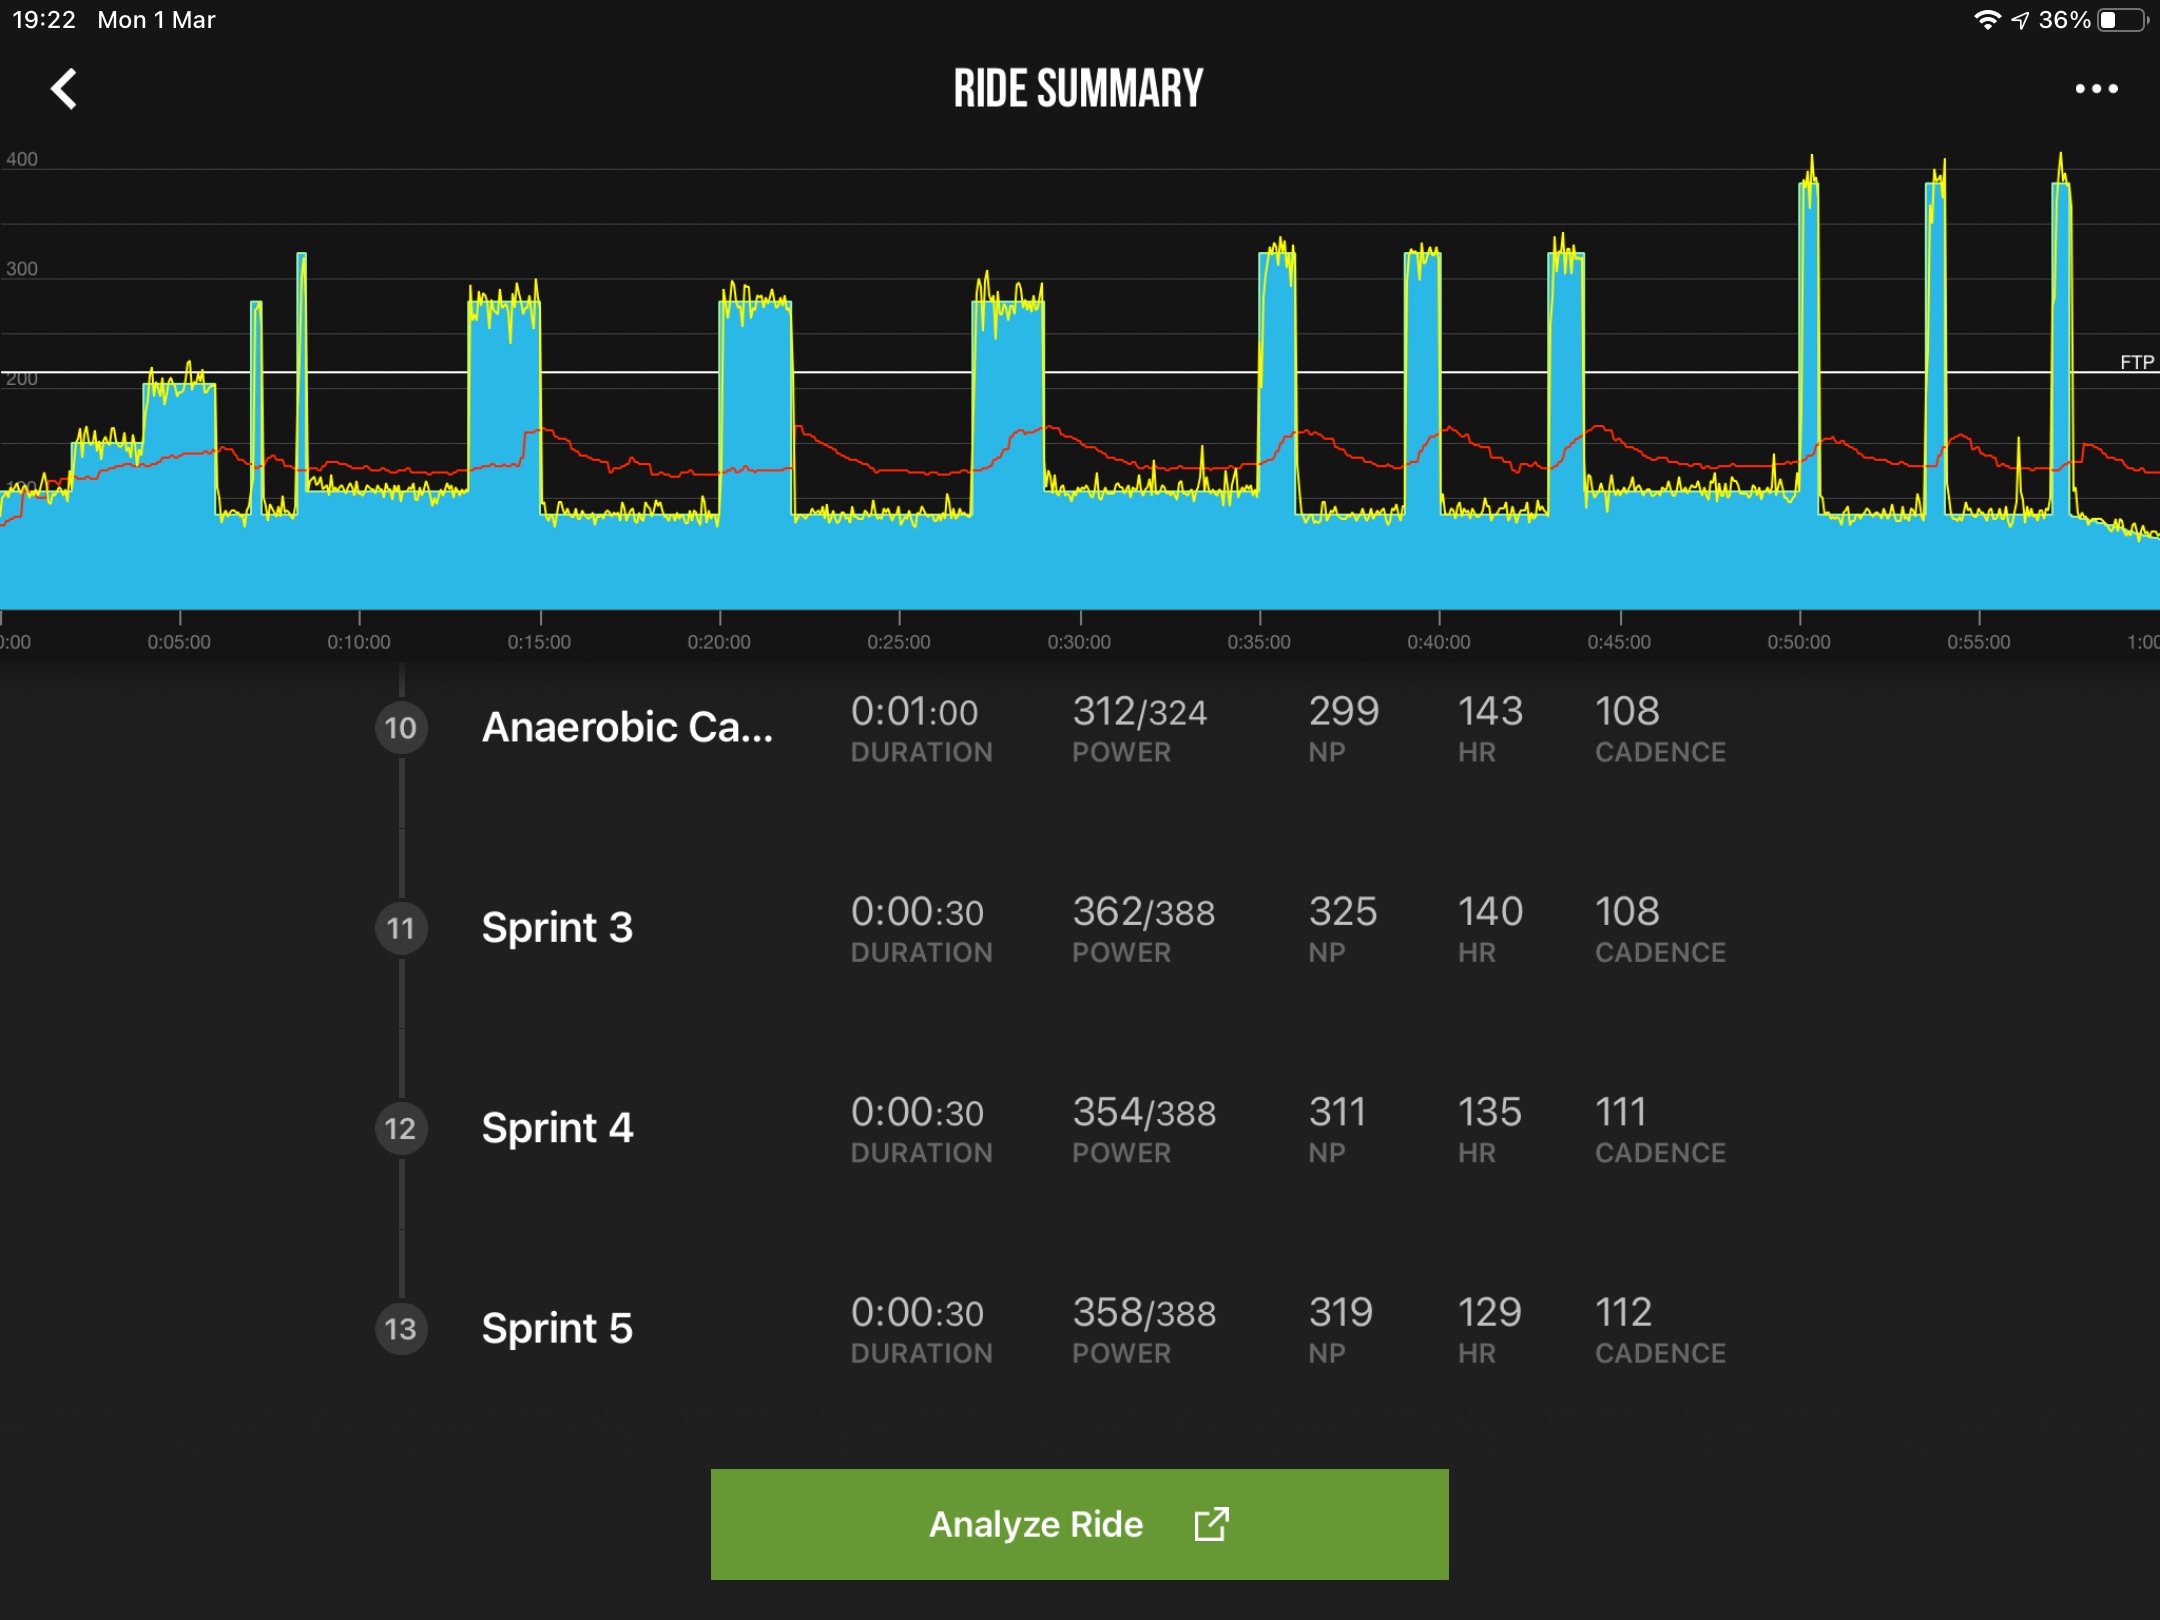Click the 0:50:00 tick on chart timeline

pos(1799,641)
